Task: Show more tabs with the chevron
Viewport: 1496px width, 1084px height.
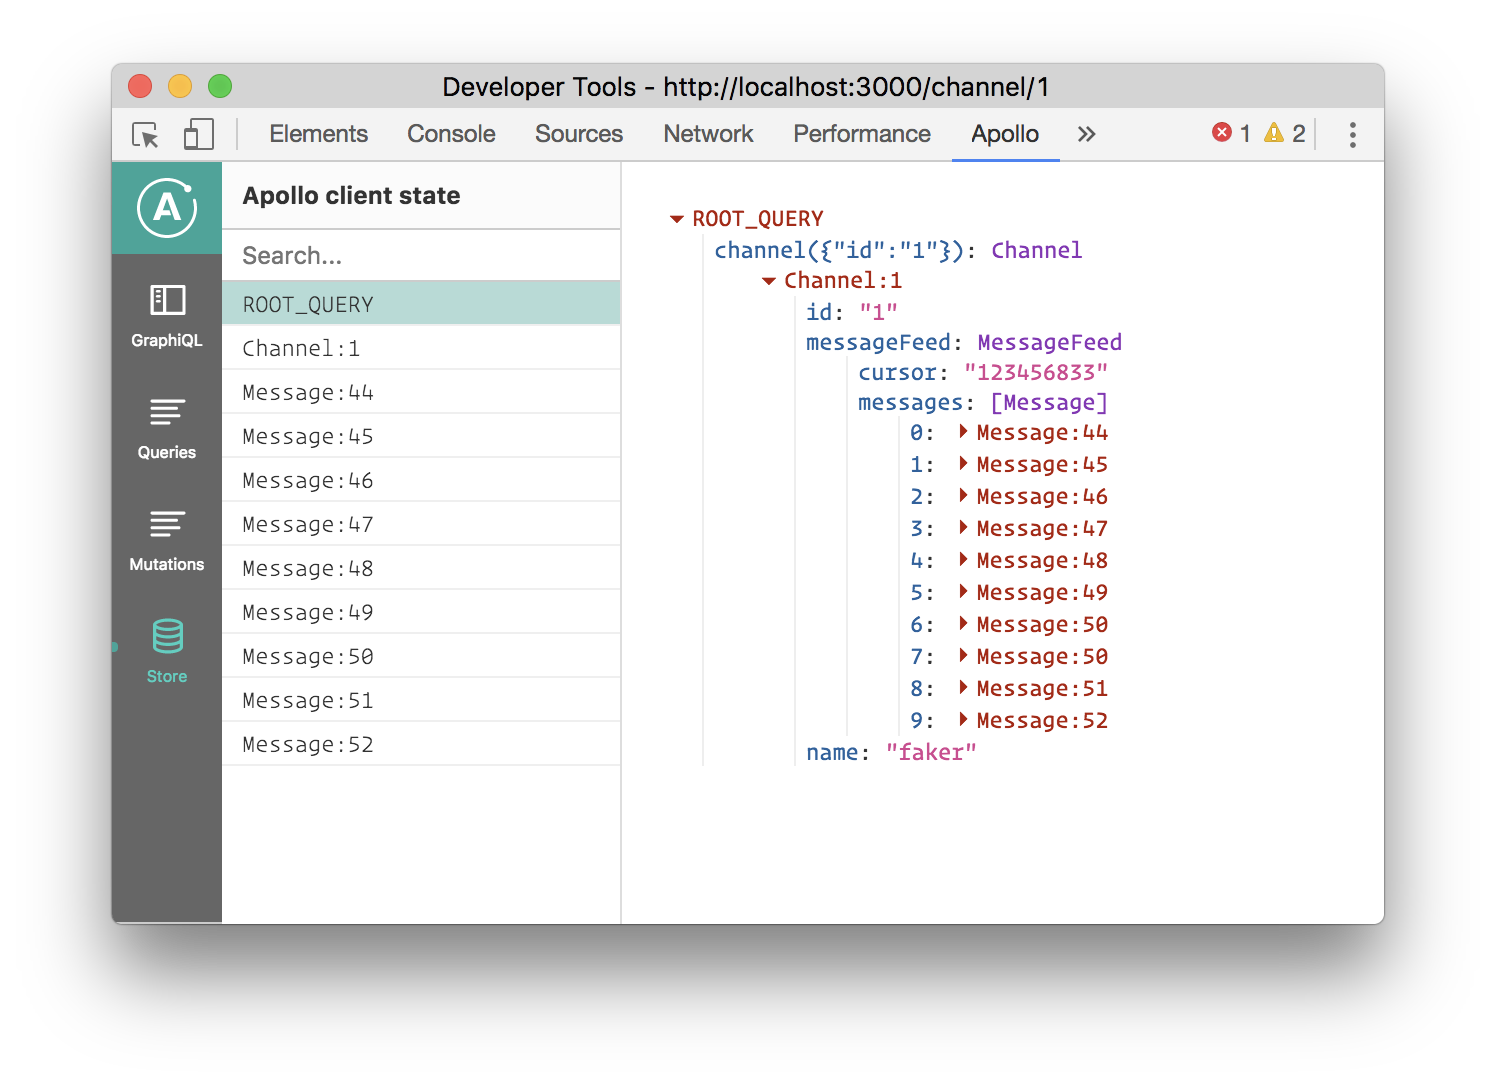Action: (x=1087, y=134)
